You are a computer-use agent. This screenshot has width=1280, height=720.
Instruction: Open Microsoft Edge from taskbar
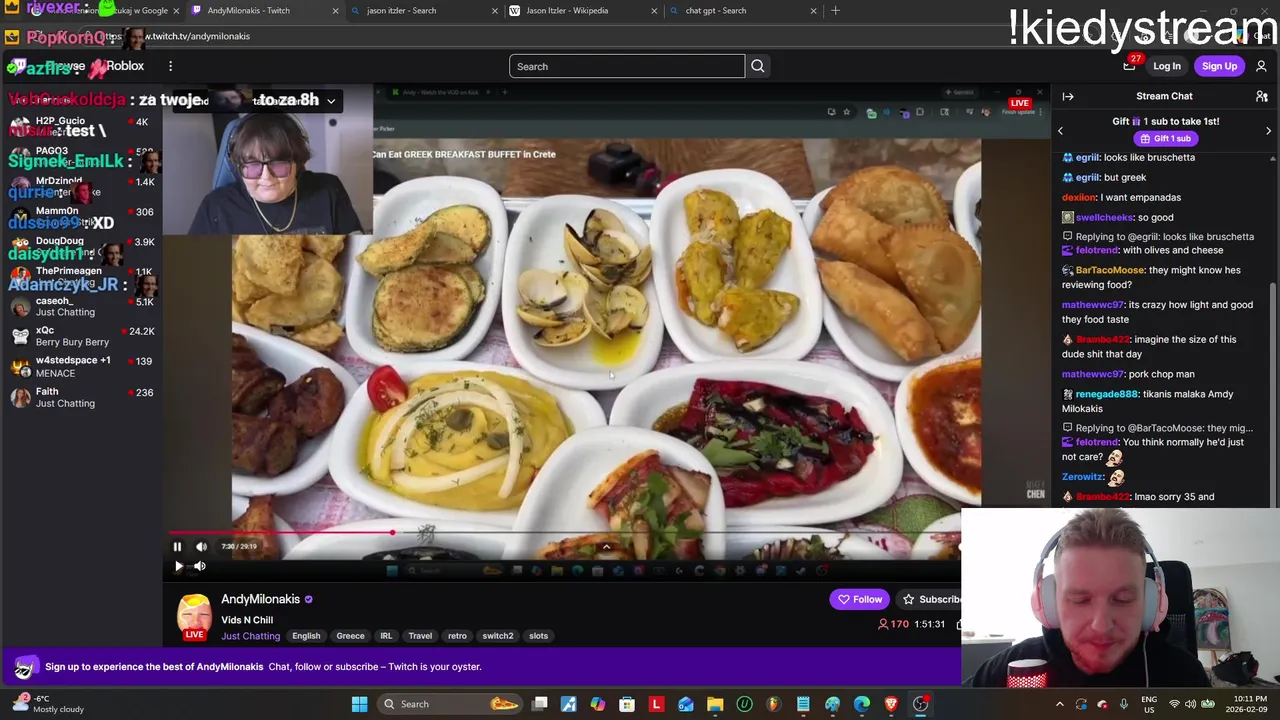[862, 704]
